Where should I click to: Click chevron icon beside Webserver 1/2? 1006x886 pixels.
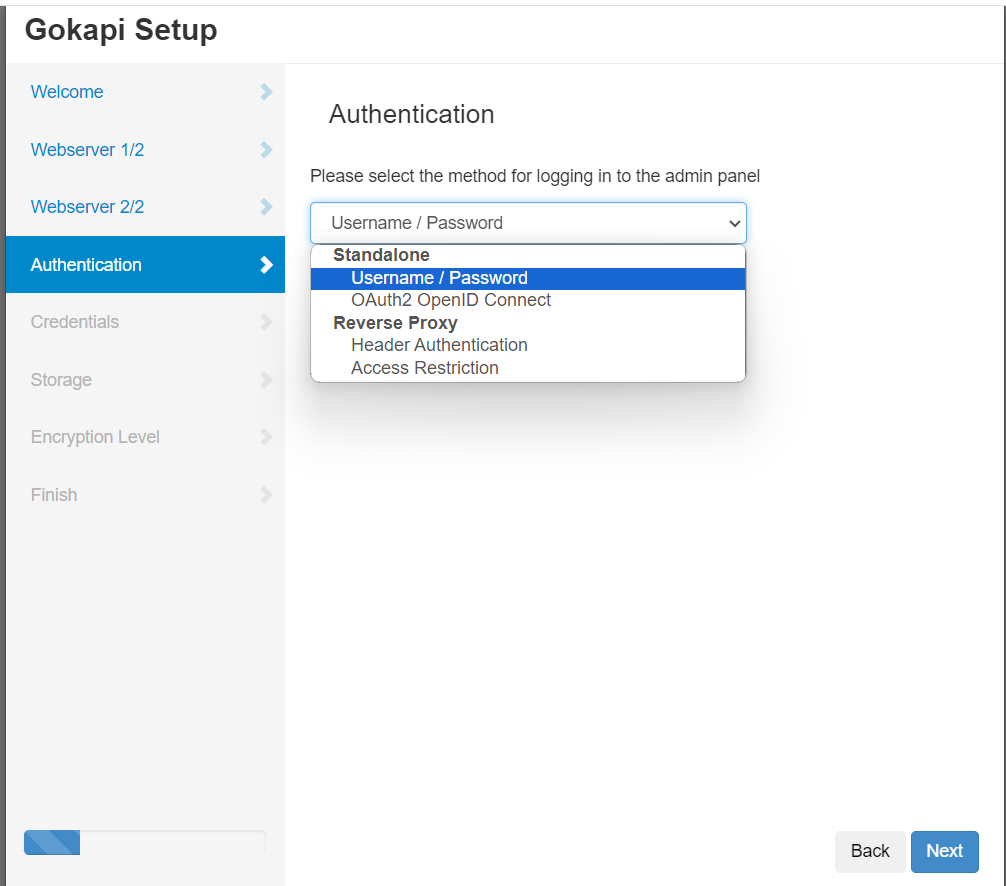pos(266,149)
